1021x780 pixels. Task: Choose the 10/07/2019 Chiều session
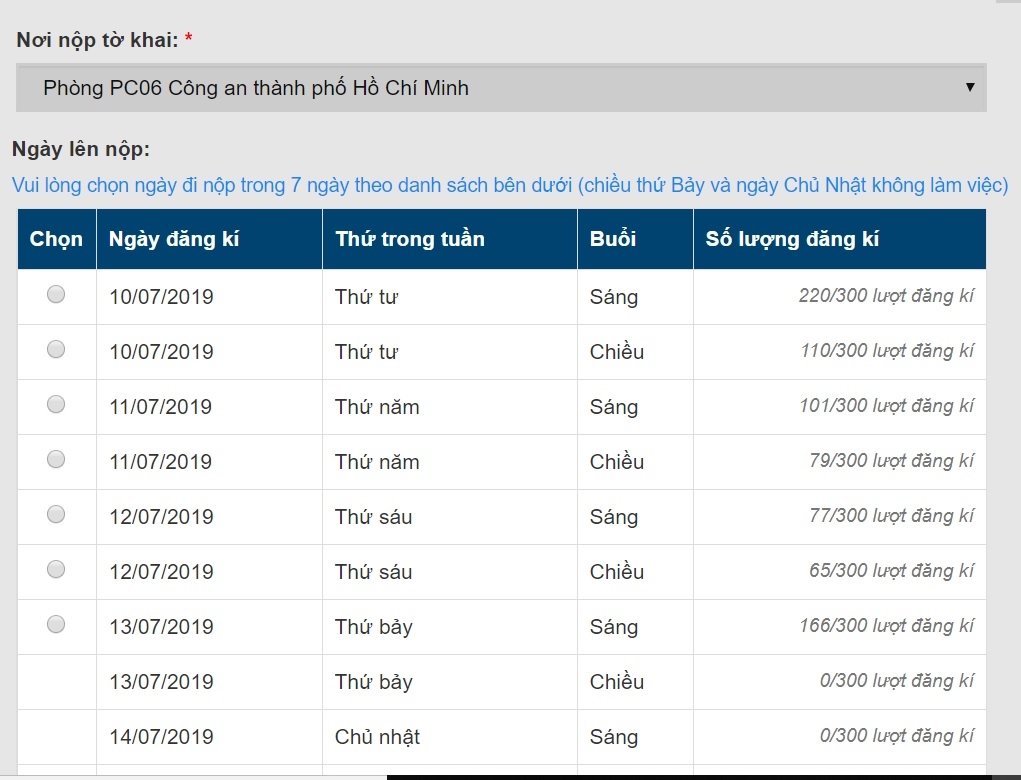[56, 348]
